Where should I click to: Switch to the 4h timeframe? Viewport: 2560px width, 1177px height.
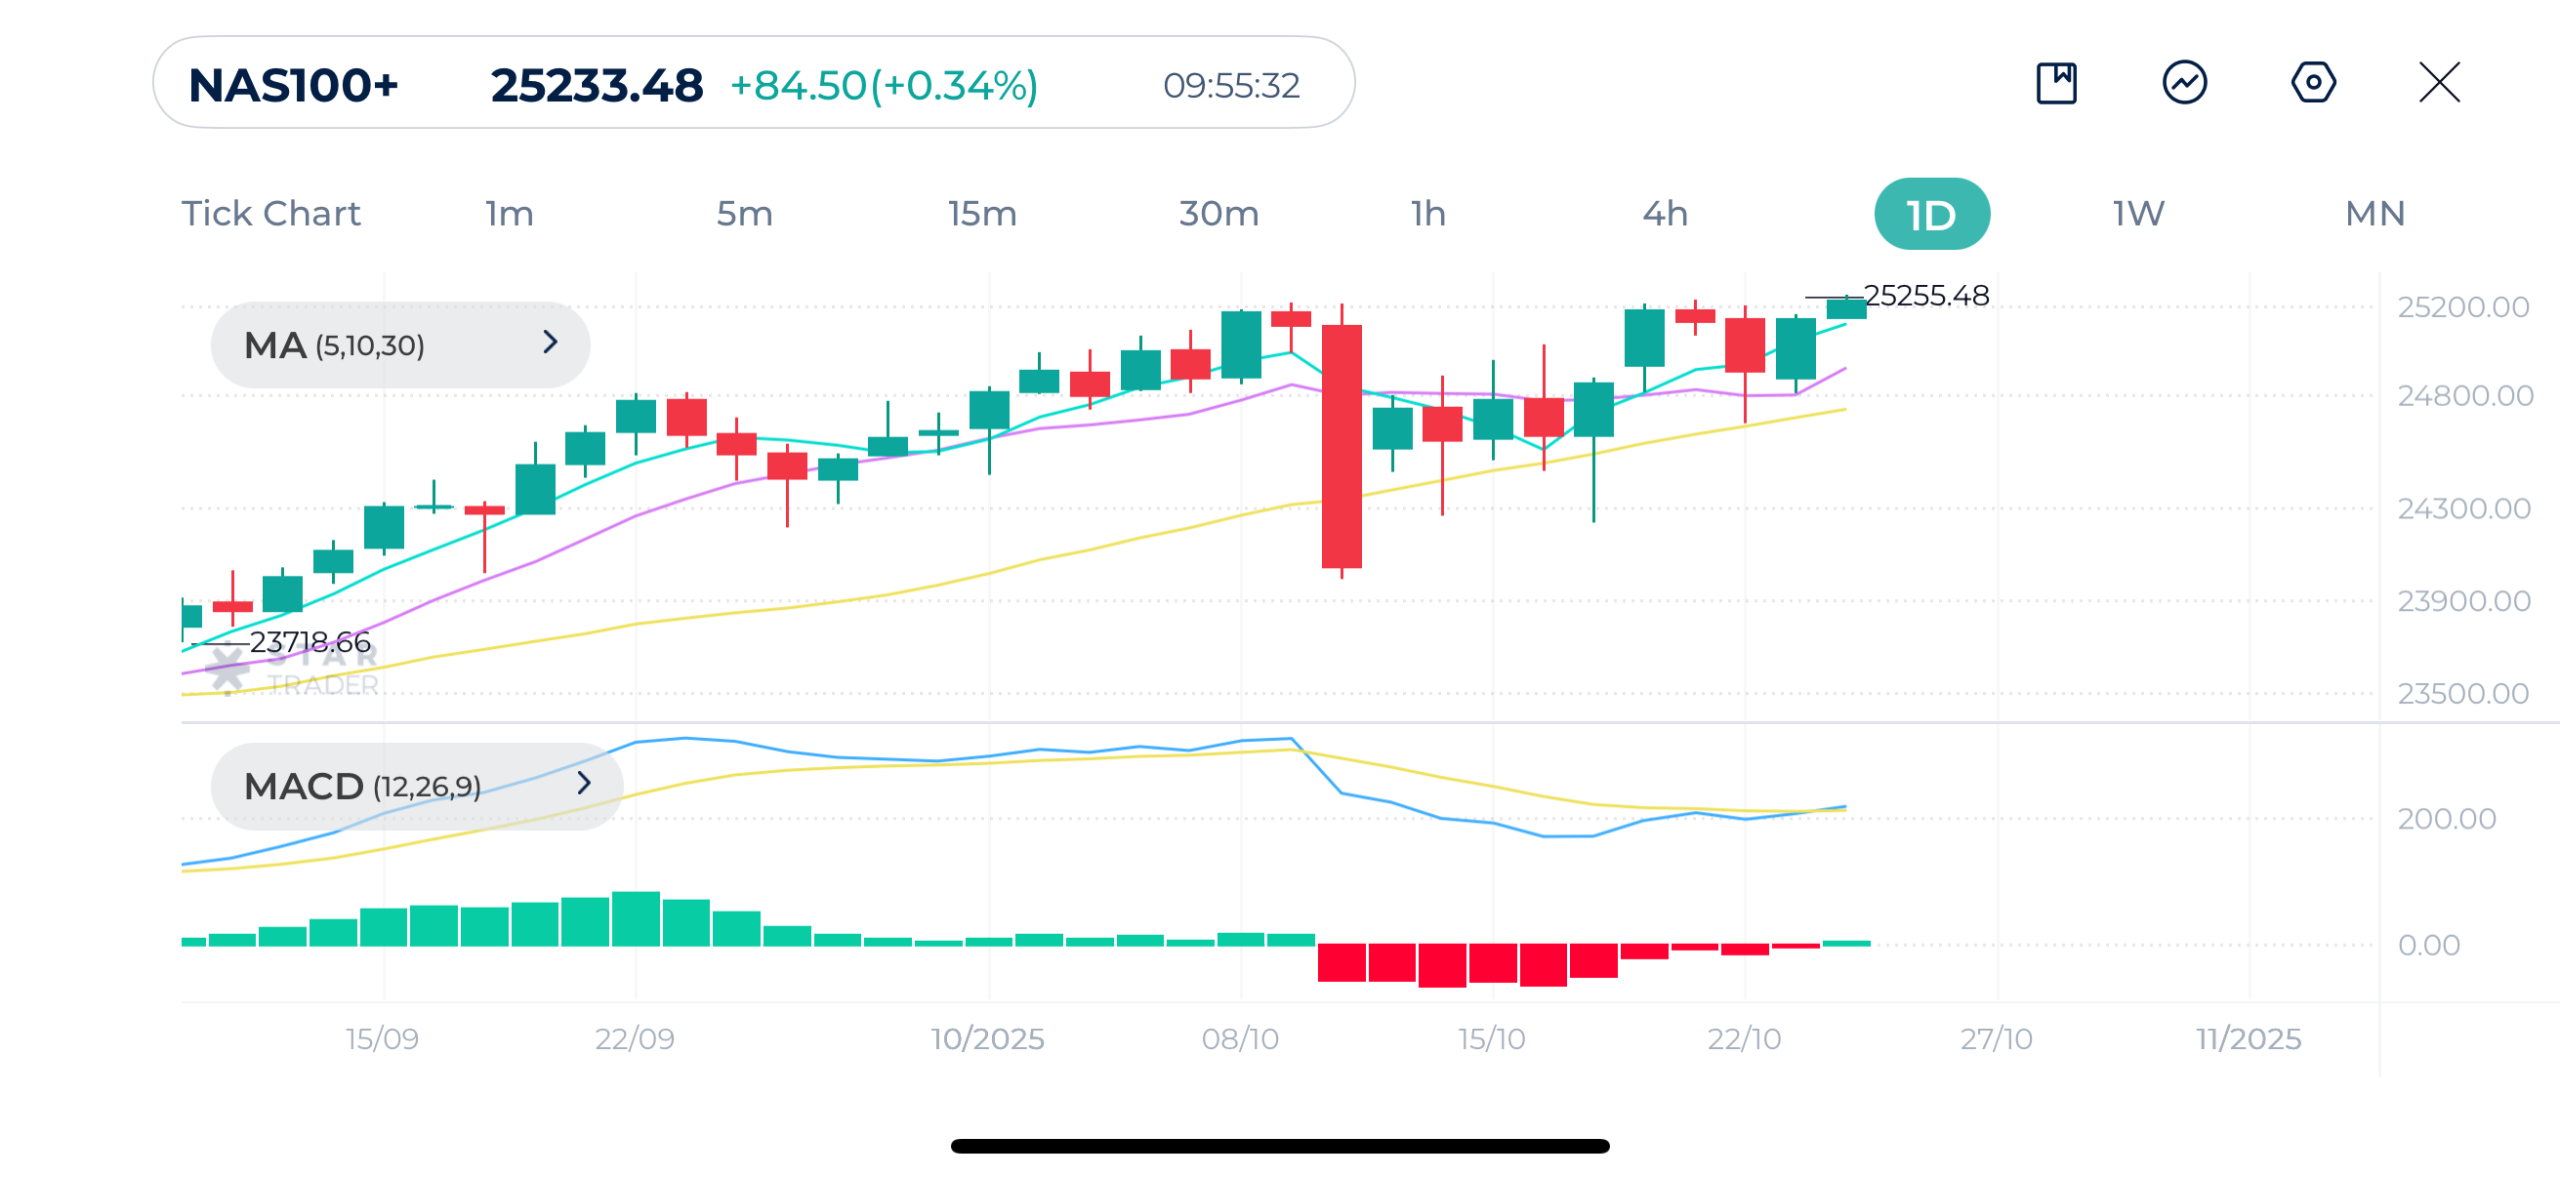click(1665, 214)
